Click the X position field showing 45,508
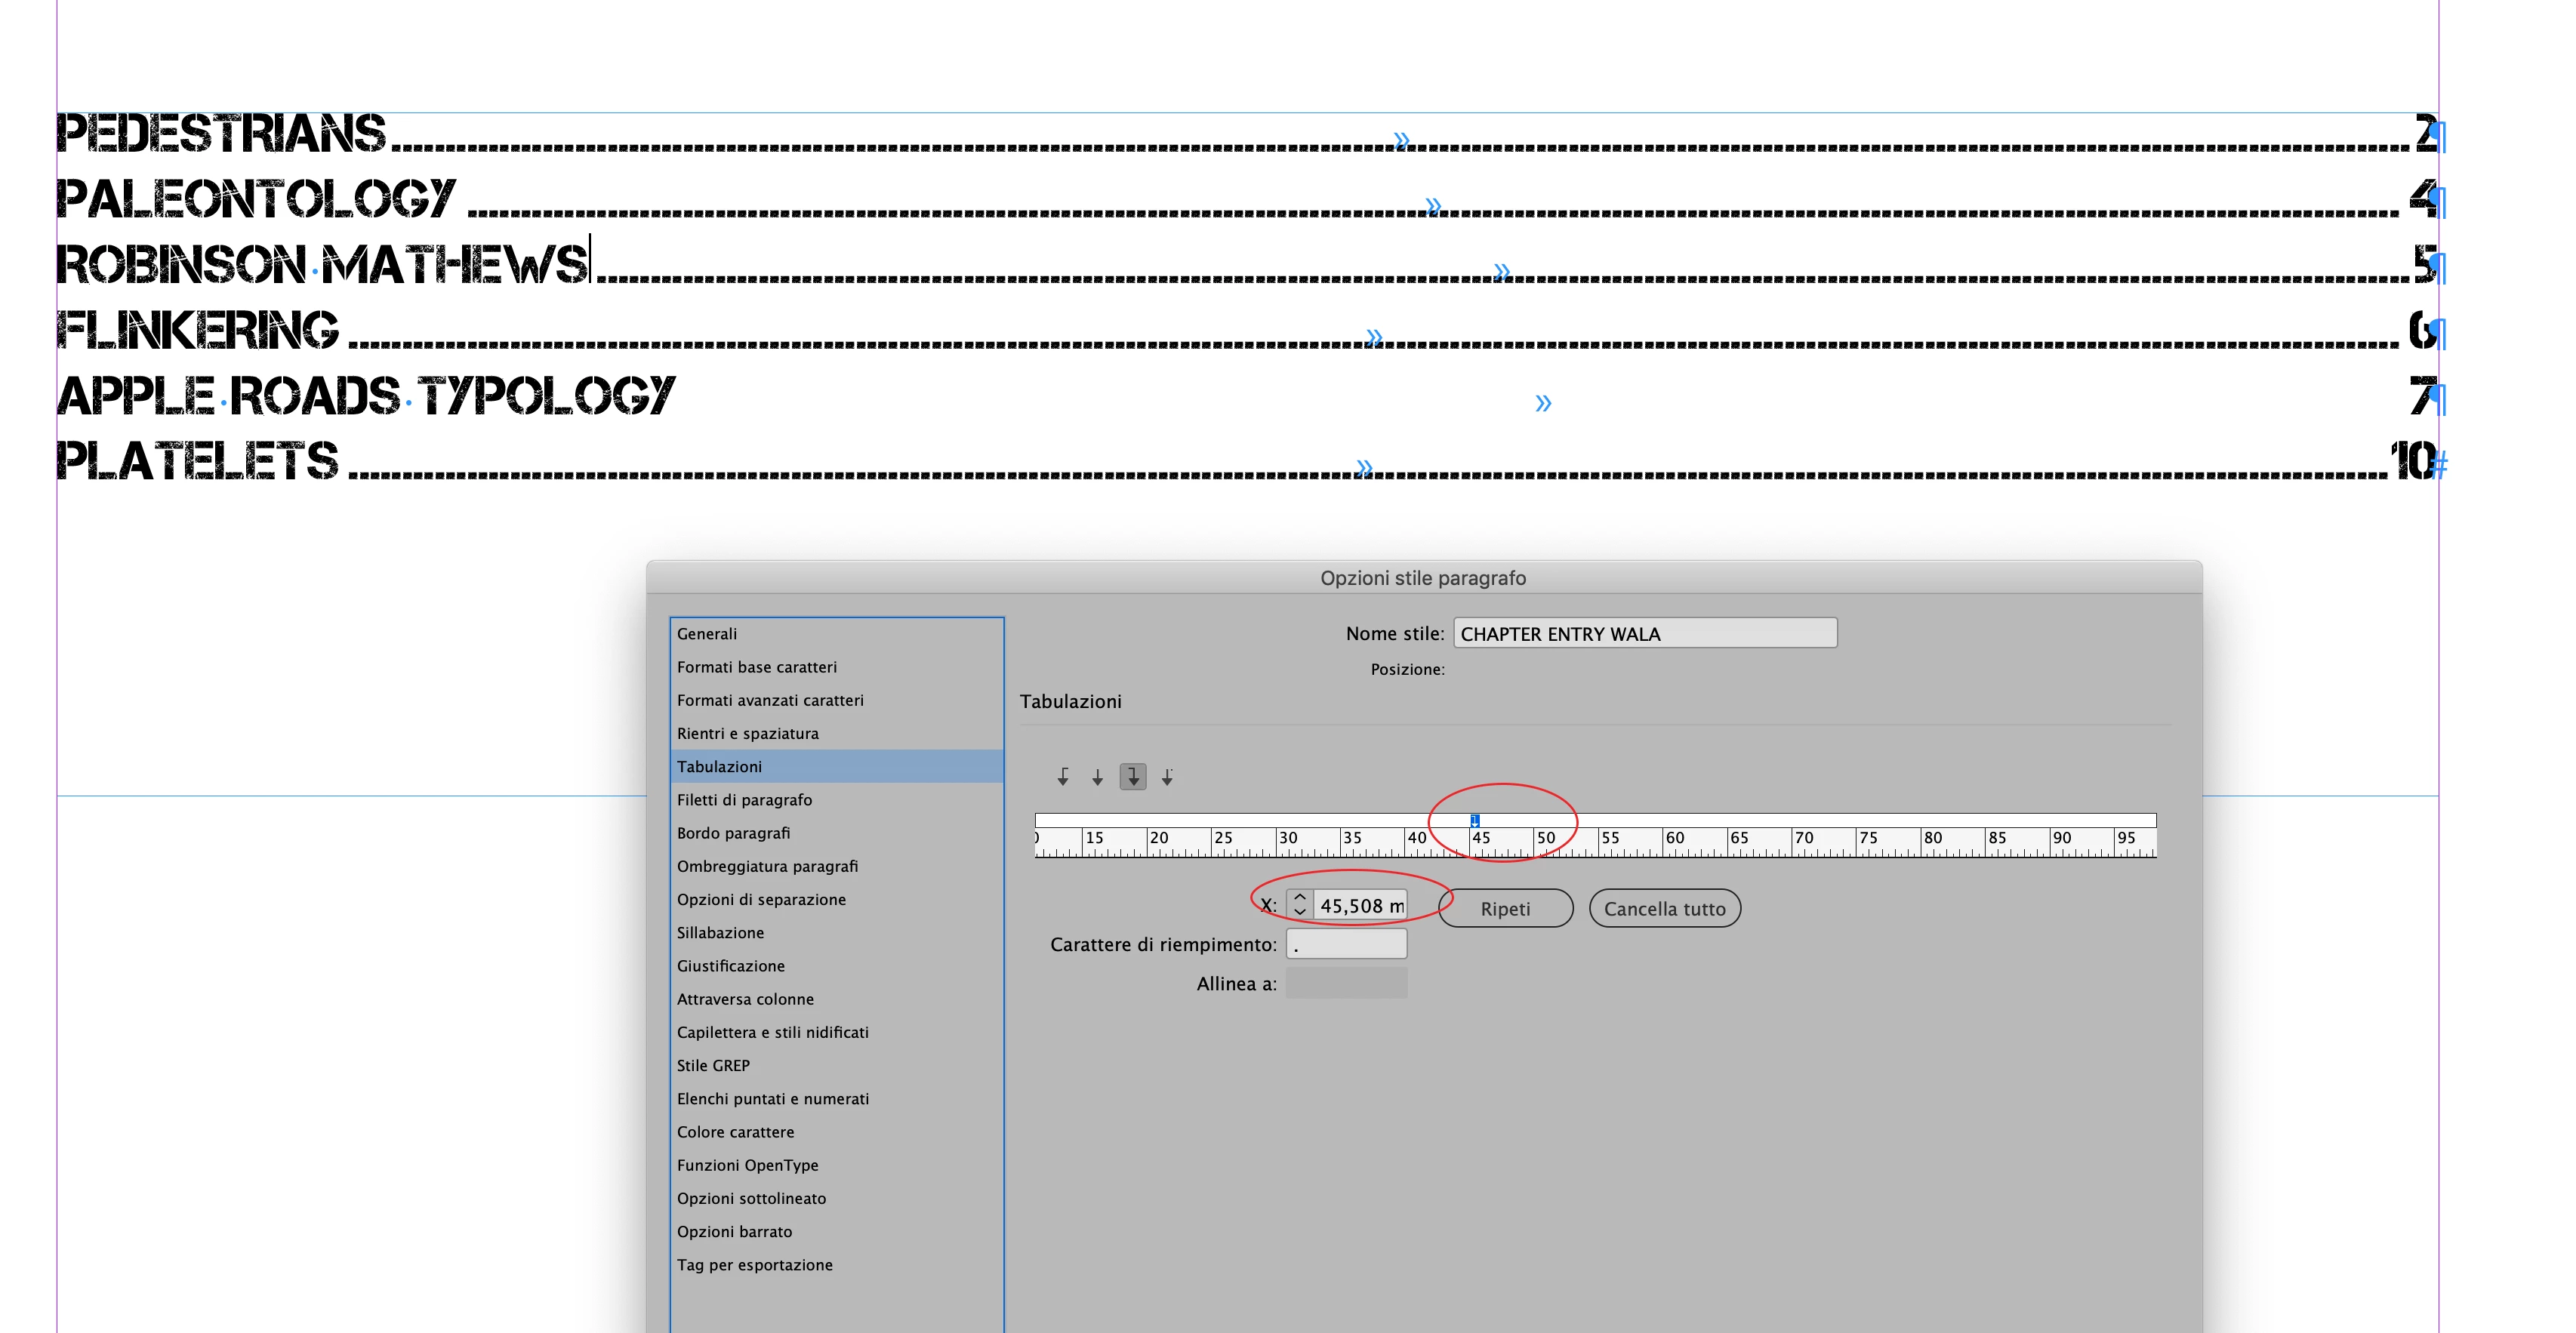Image resolution: width=2576 pixels, height=1333 pixels. pos(1360,906)
